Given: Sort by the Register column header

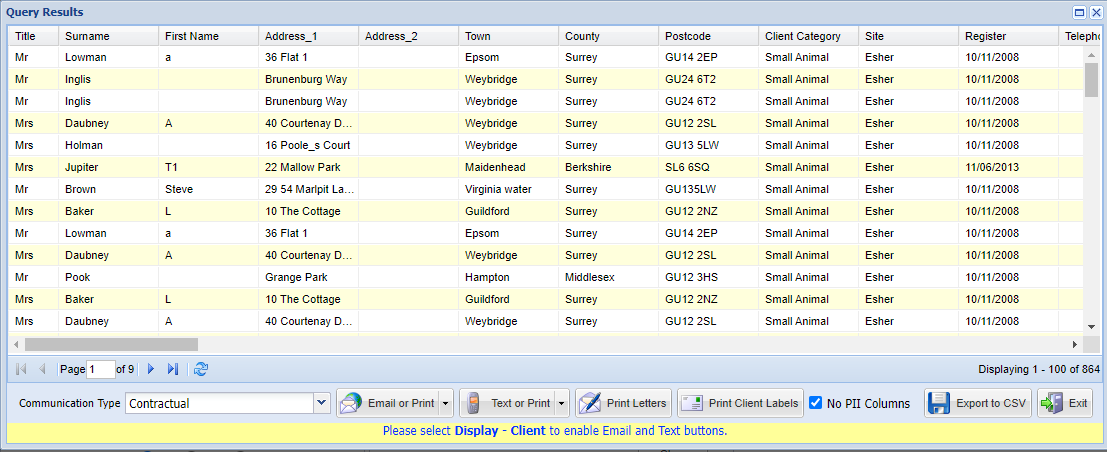Looking at the screenshot, I should (1009, 36).
